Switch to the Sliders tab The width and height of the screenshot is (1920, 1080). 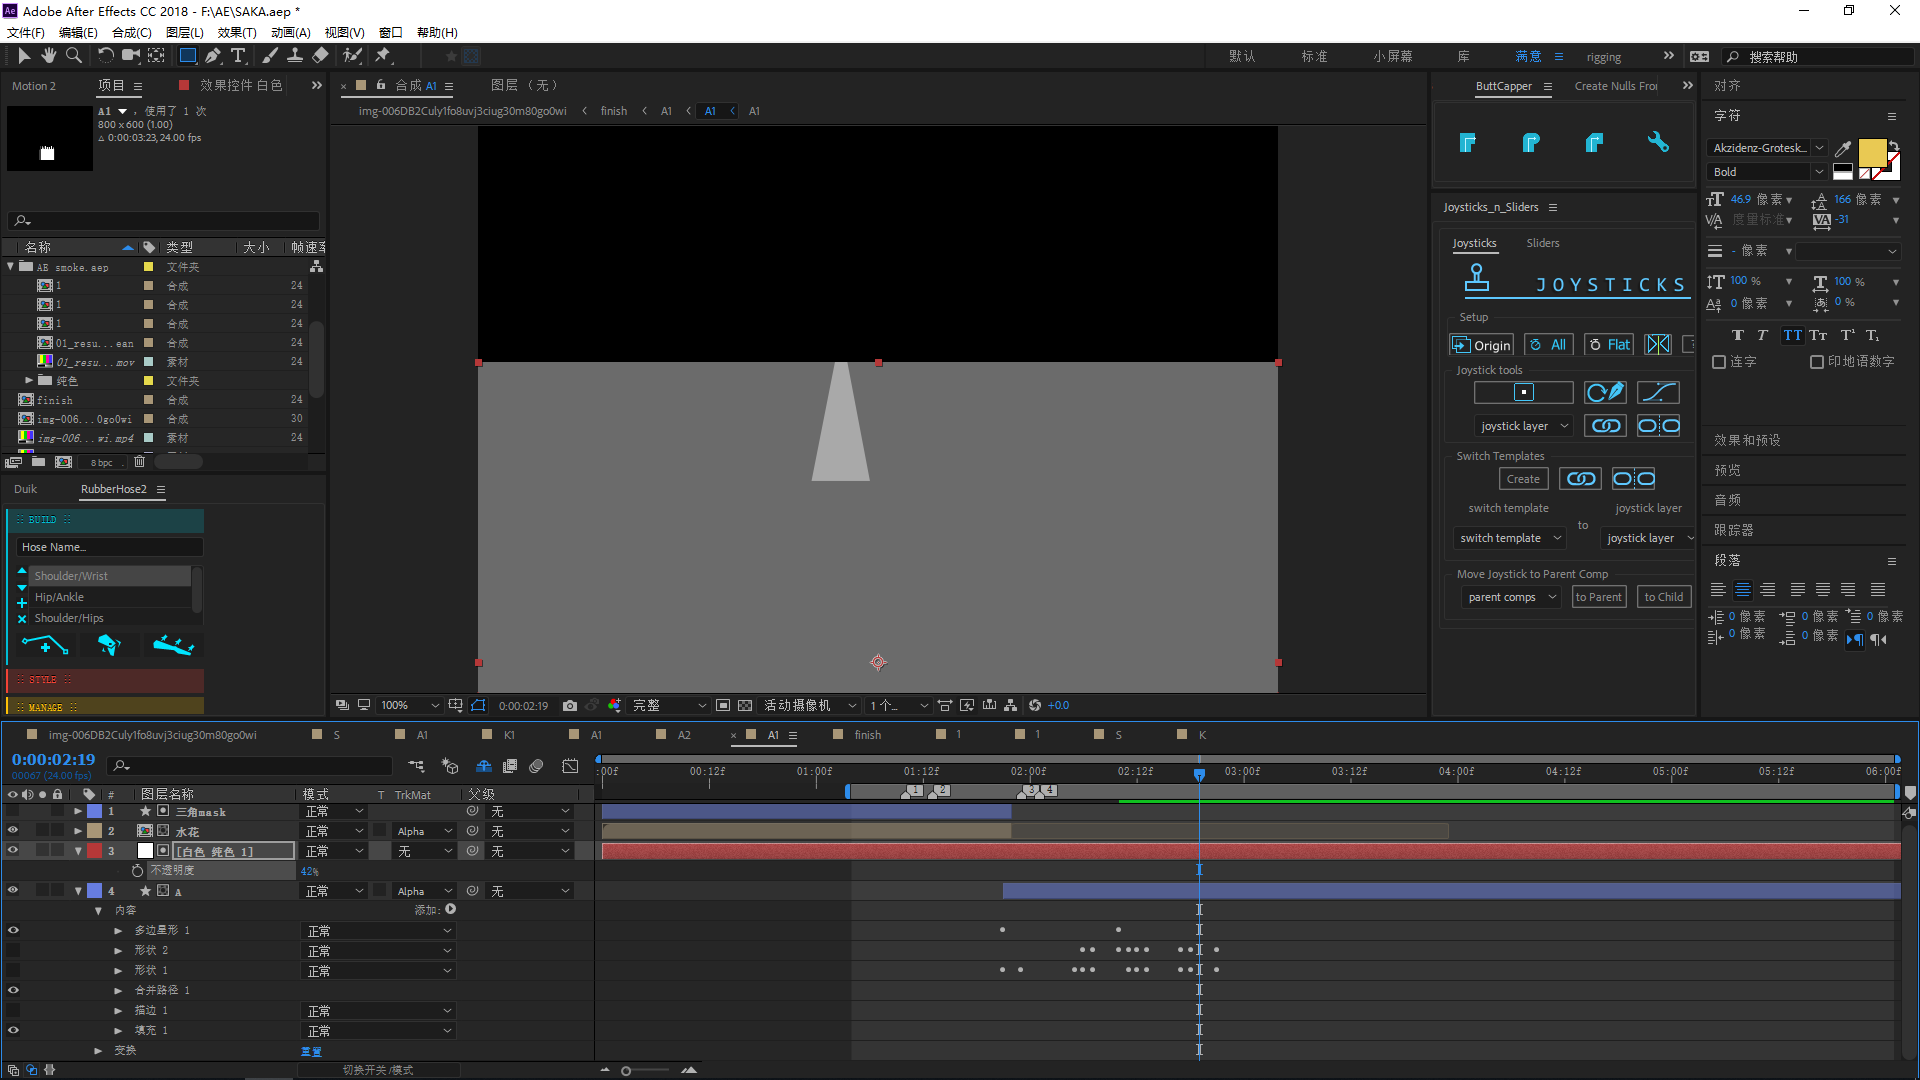[x=1542, y=243]
